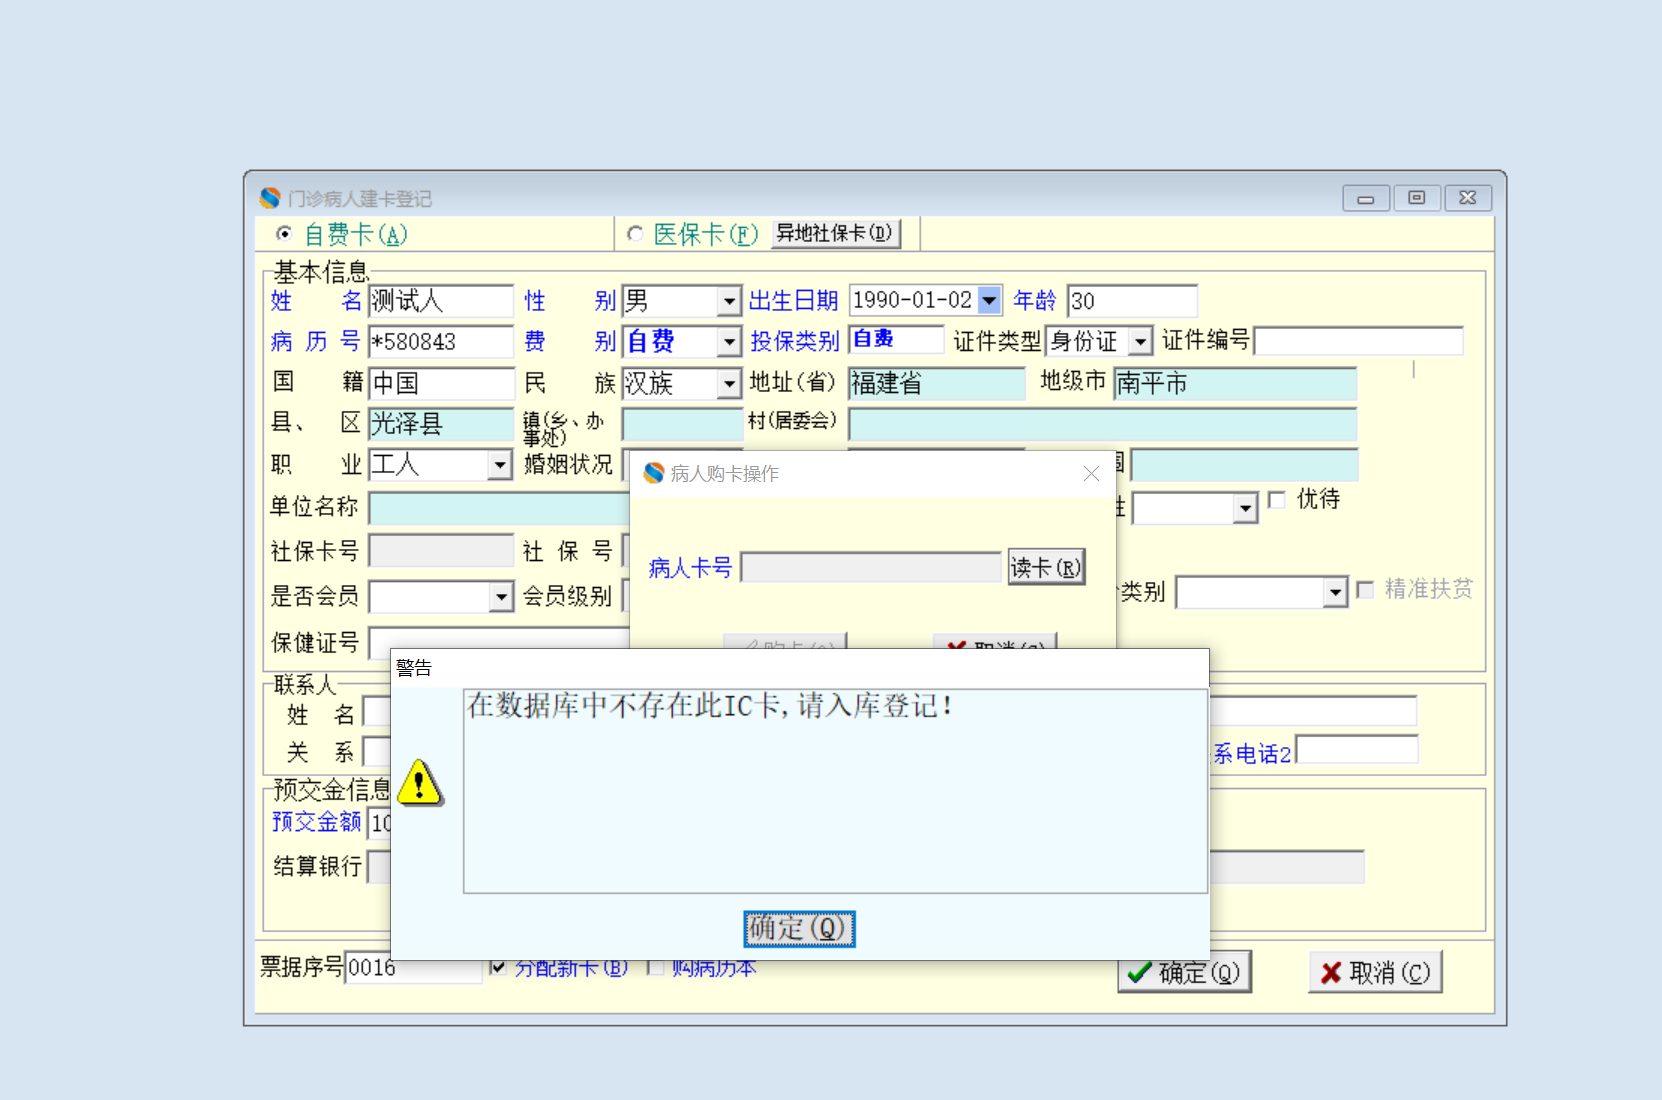
Task: Open the 类别 dropdown beside 精准扶贫
Action: pyautogui.click(x=1335, y=592)
